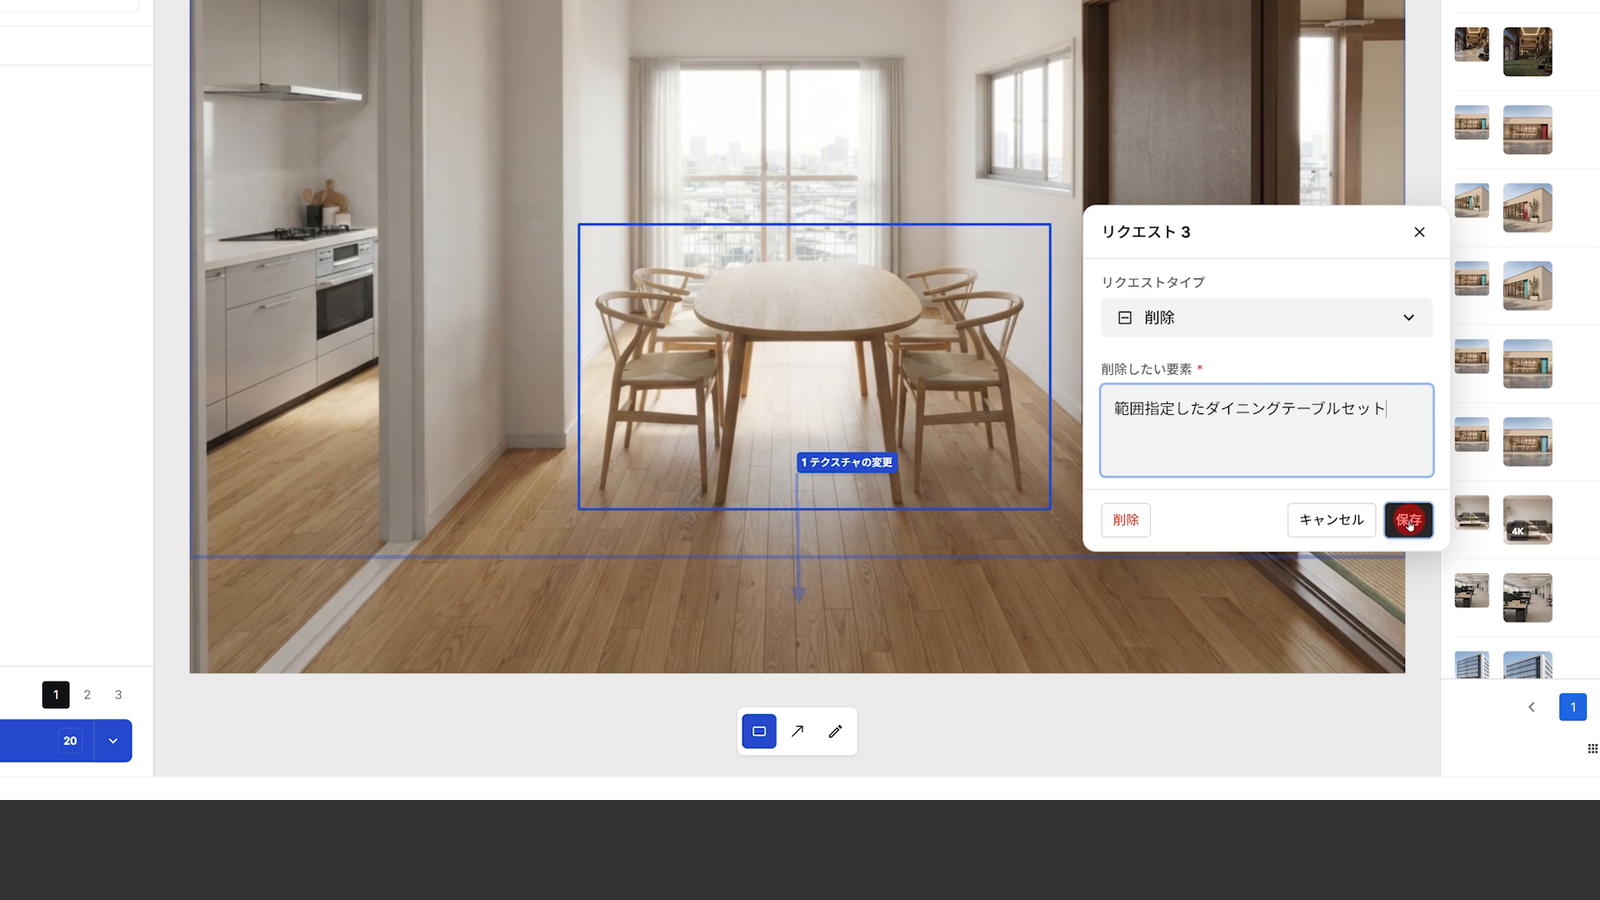This screenshot has width=1600, height=900.
Task: Select gallery page 1 in the right panel
Action: 1573,707
